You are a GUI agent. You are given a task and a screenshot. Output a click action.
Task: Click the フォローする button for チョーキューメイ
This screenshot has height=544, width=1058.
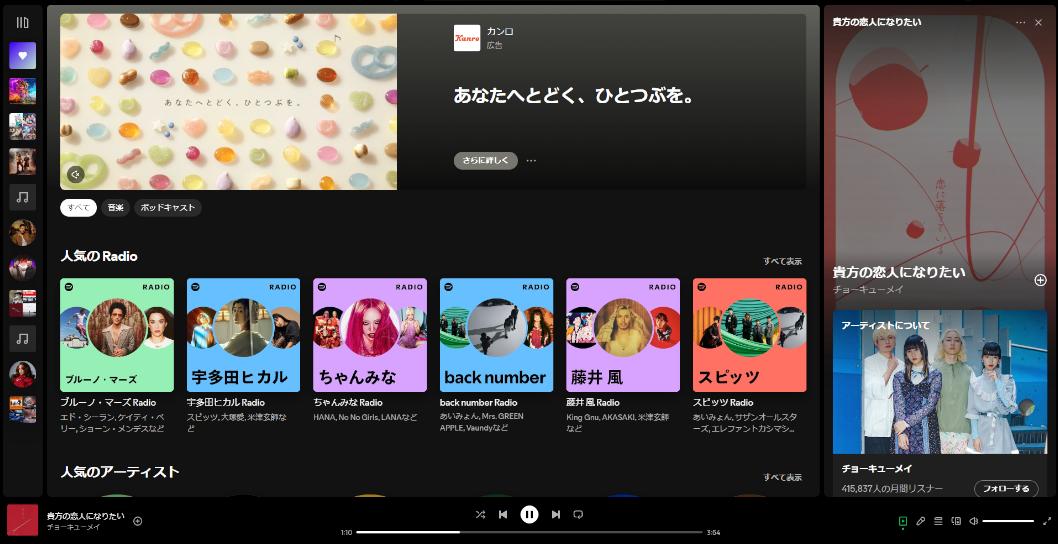point(1006,489)
